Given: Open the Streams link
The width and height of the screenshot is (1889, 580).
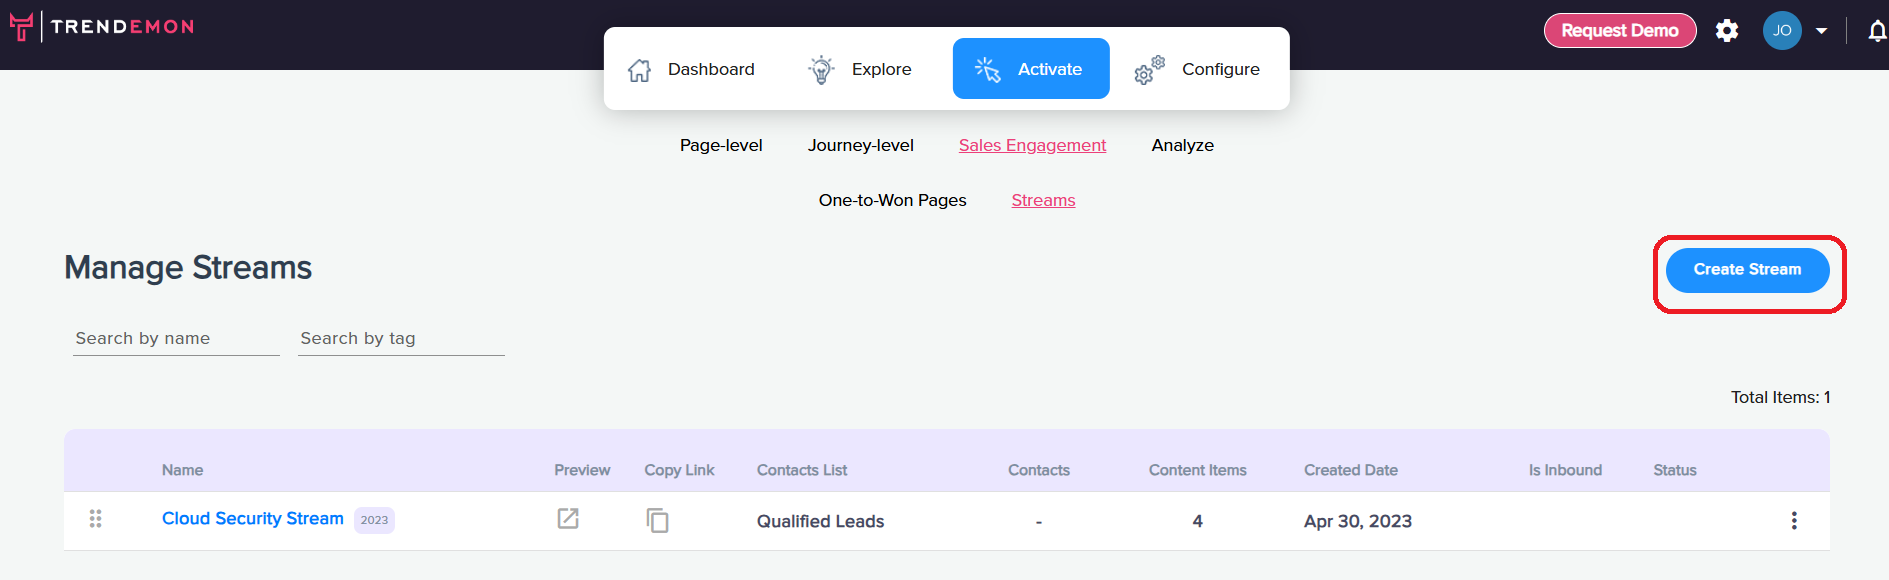Looking at the screenshot, I should pos(1043,200).
